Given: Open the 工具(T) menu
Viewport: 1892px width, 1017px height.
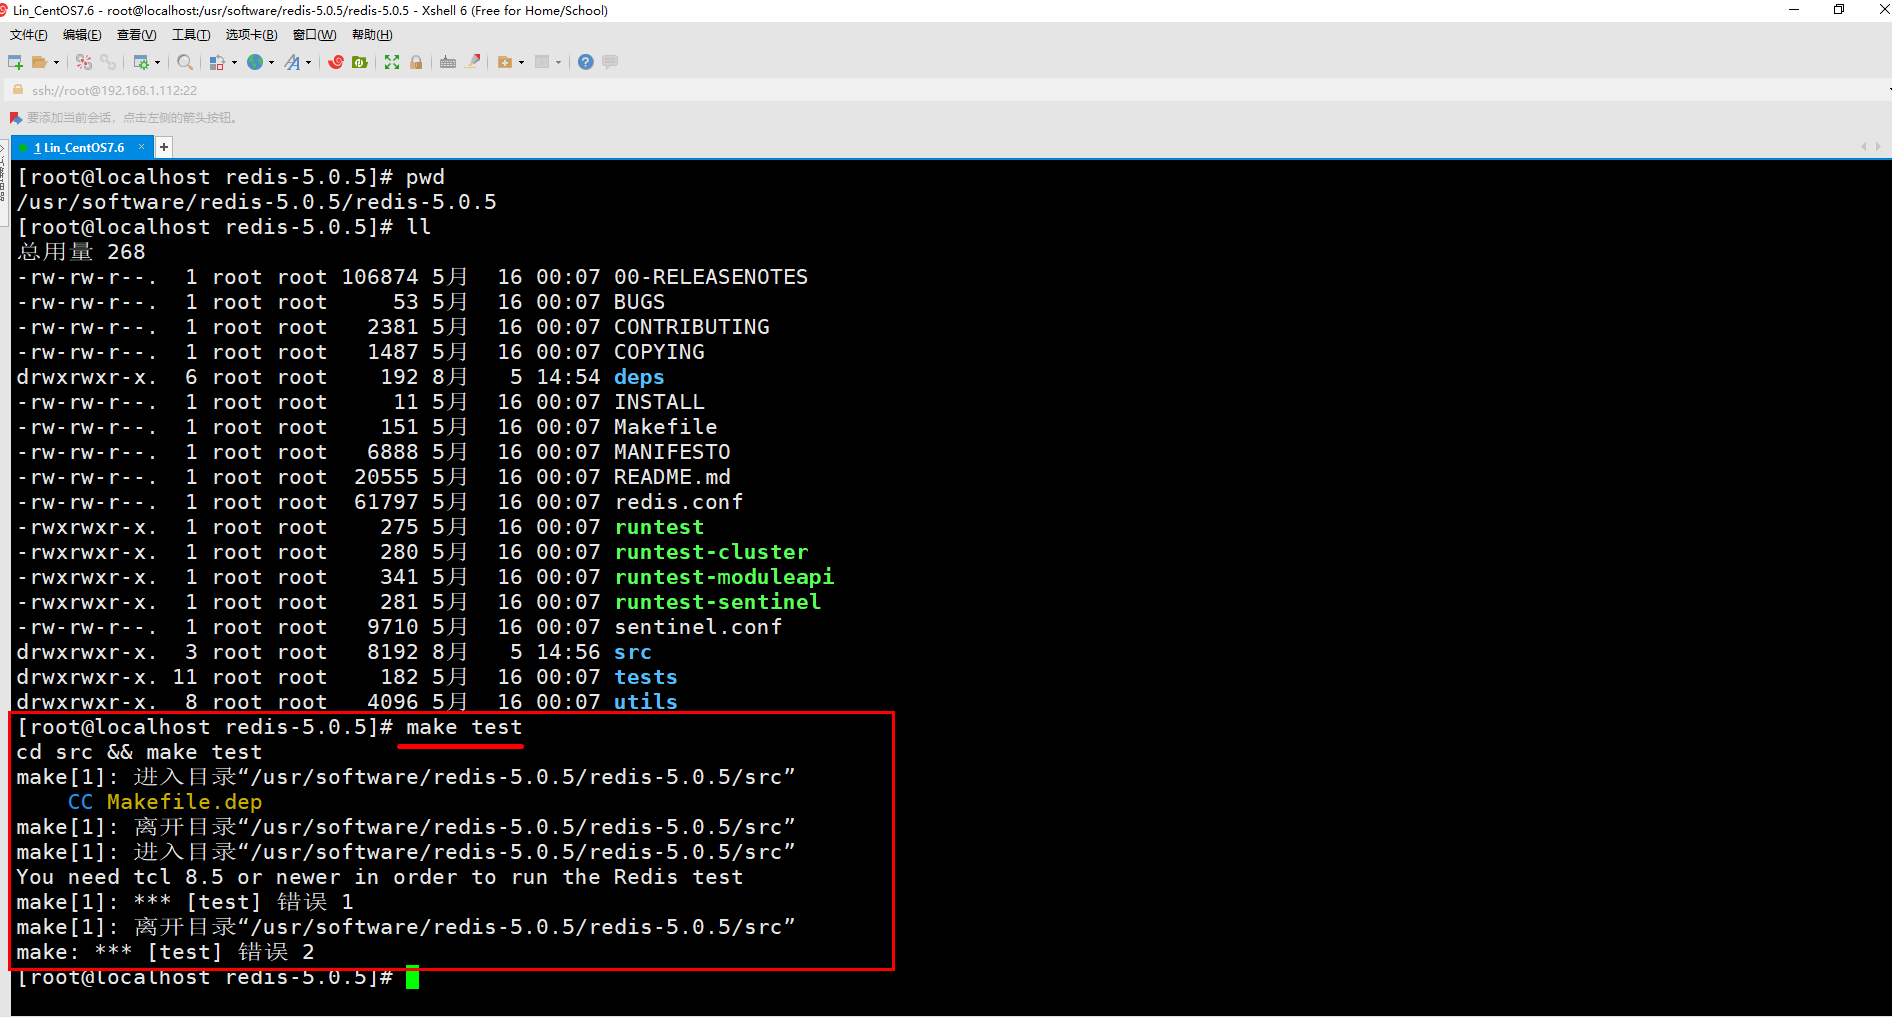Looking at the screenshot, I should (191, 34).
